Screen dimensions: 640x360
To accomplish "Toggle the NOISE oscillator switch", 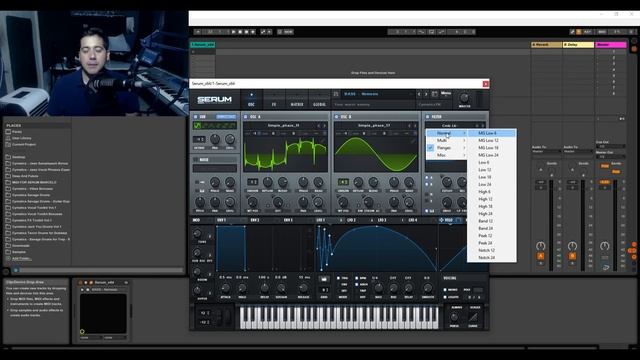I will pyautogui.click(x=196, y=160).
